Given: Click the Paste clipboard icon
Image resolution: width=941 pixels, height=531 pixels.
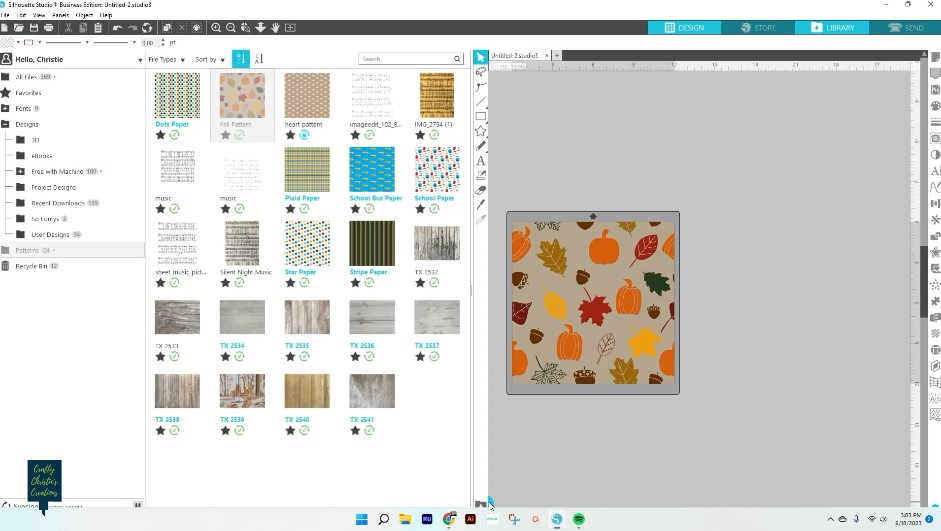Looking at the screenshot, I should 98,28.
